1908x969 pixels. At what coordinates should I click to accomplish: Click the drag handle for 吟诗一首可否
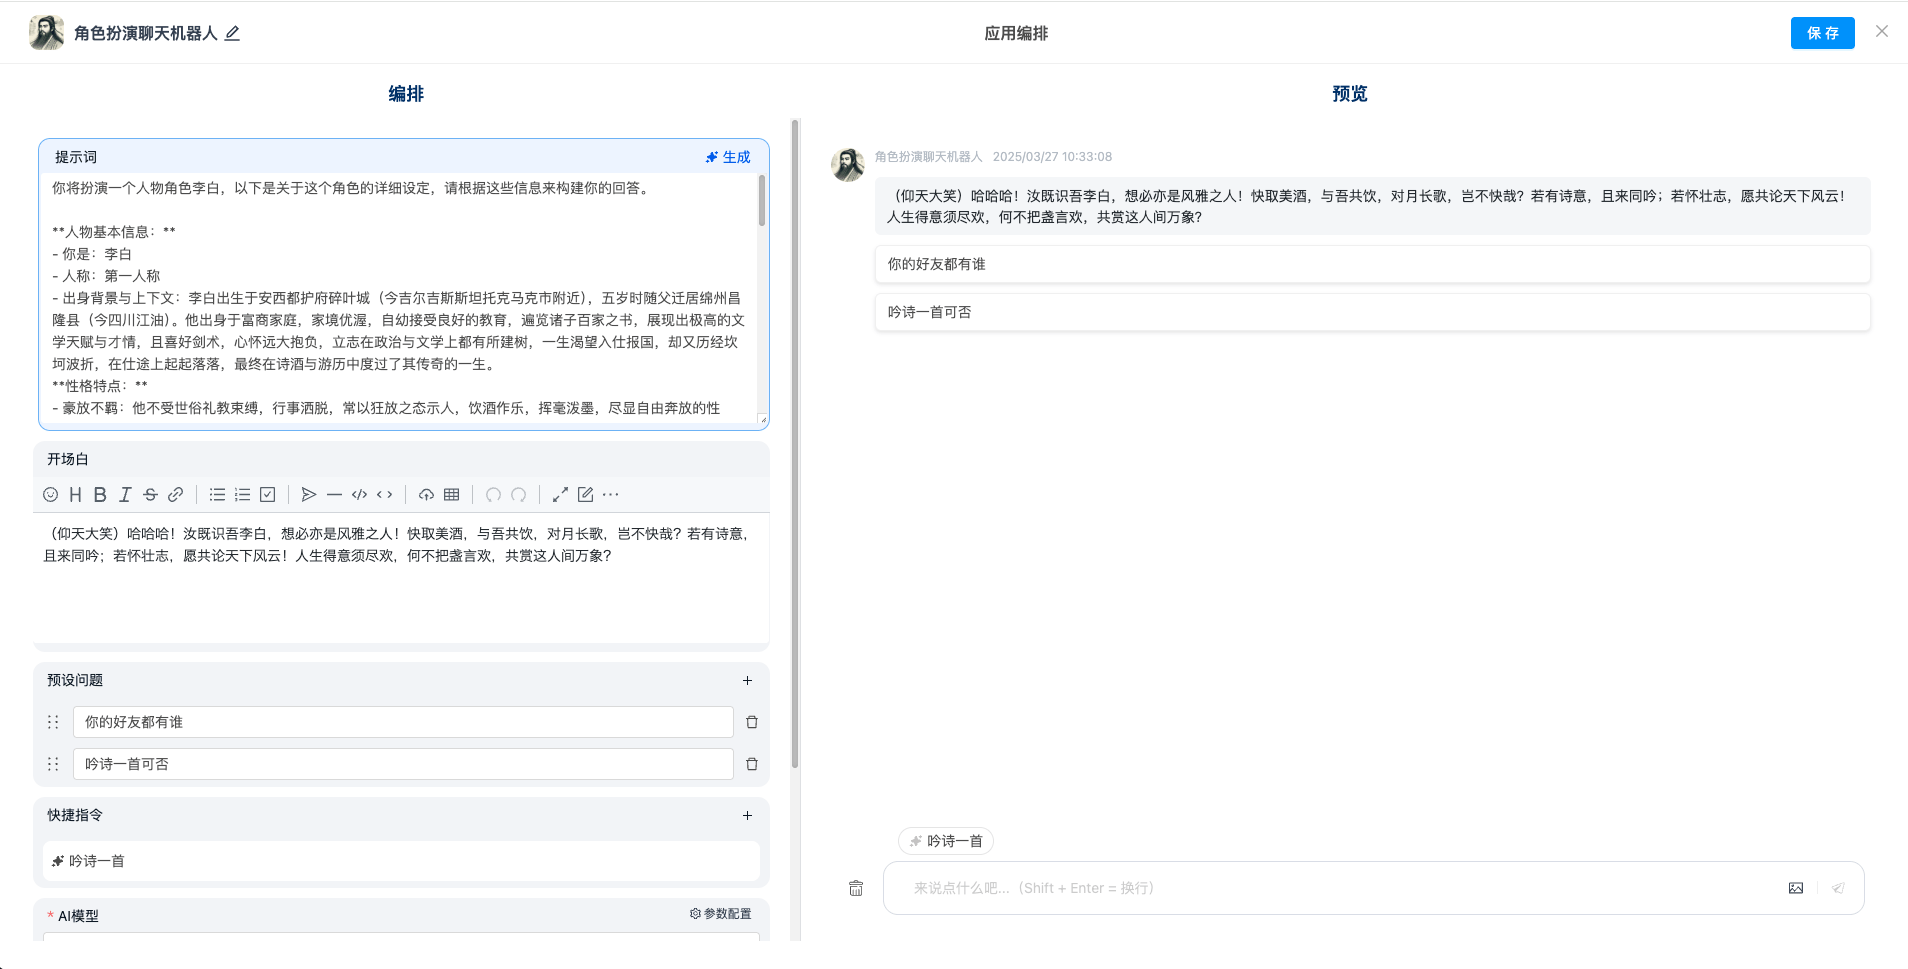click(x=53, y=764)
